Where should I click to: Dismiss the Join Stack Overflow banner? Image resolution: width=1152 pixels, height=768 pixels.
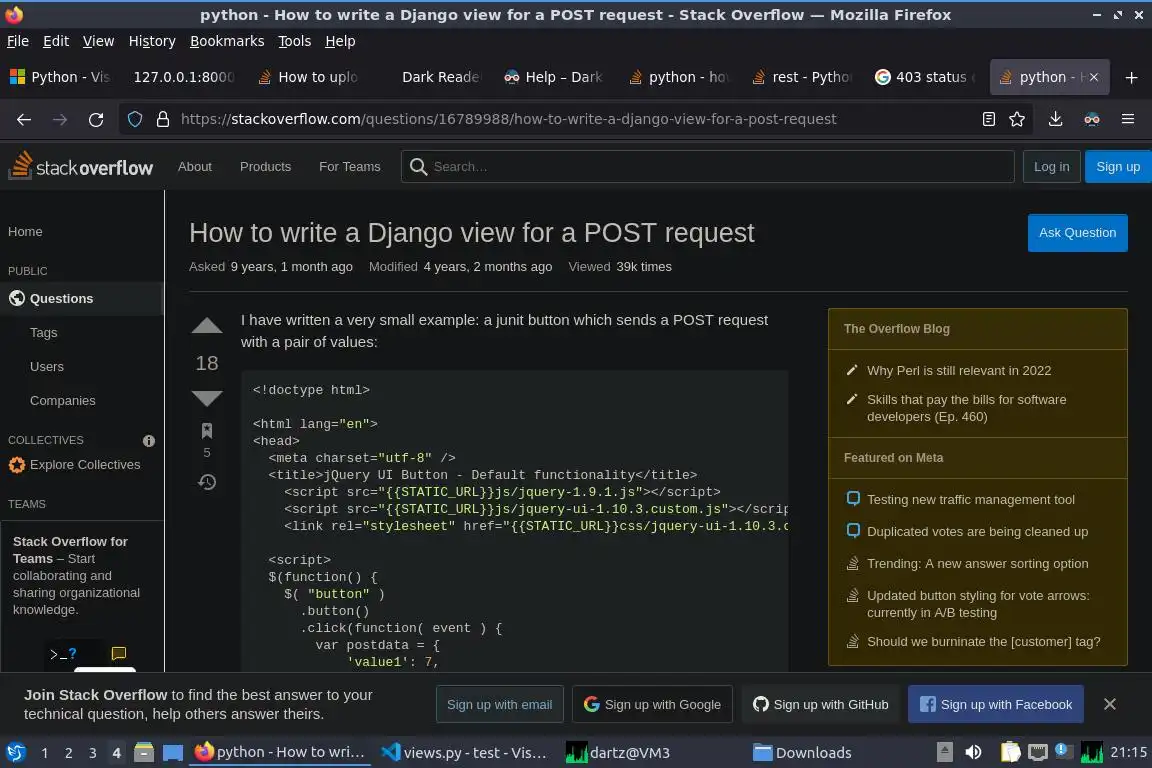1109,704
